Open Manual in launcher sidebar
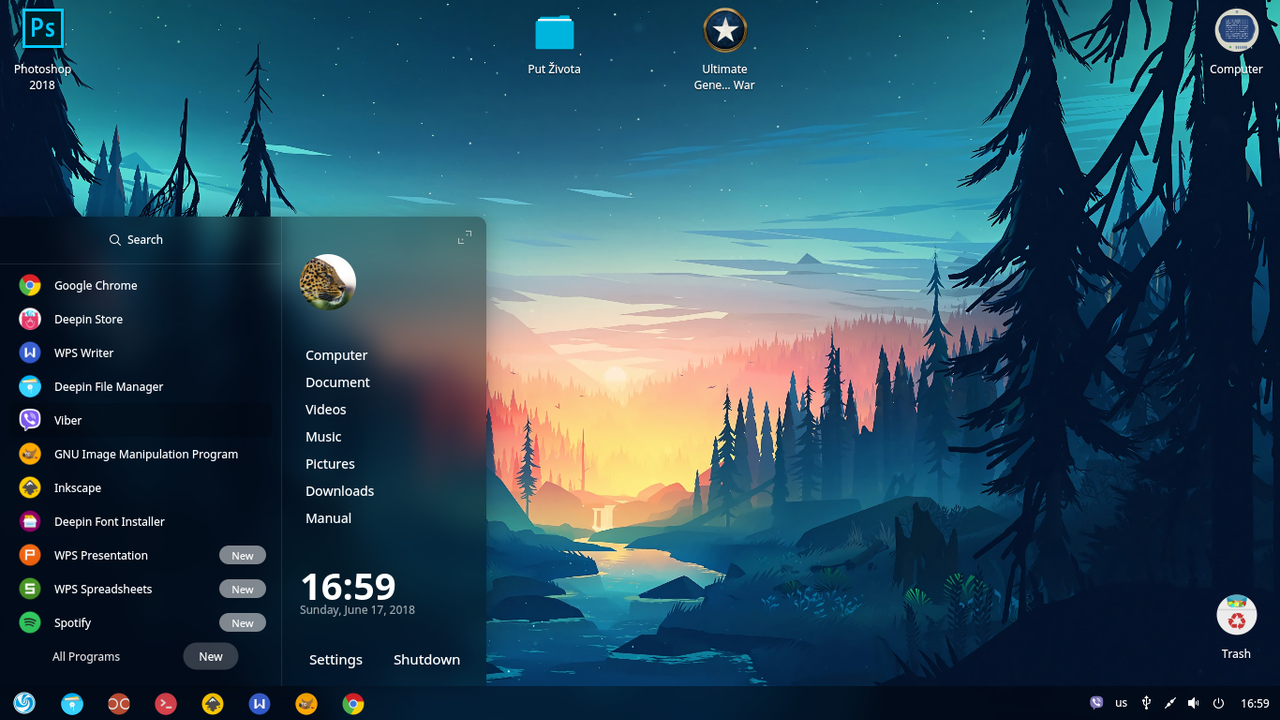 click(x=328, y=518)
